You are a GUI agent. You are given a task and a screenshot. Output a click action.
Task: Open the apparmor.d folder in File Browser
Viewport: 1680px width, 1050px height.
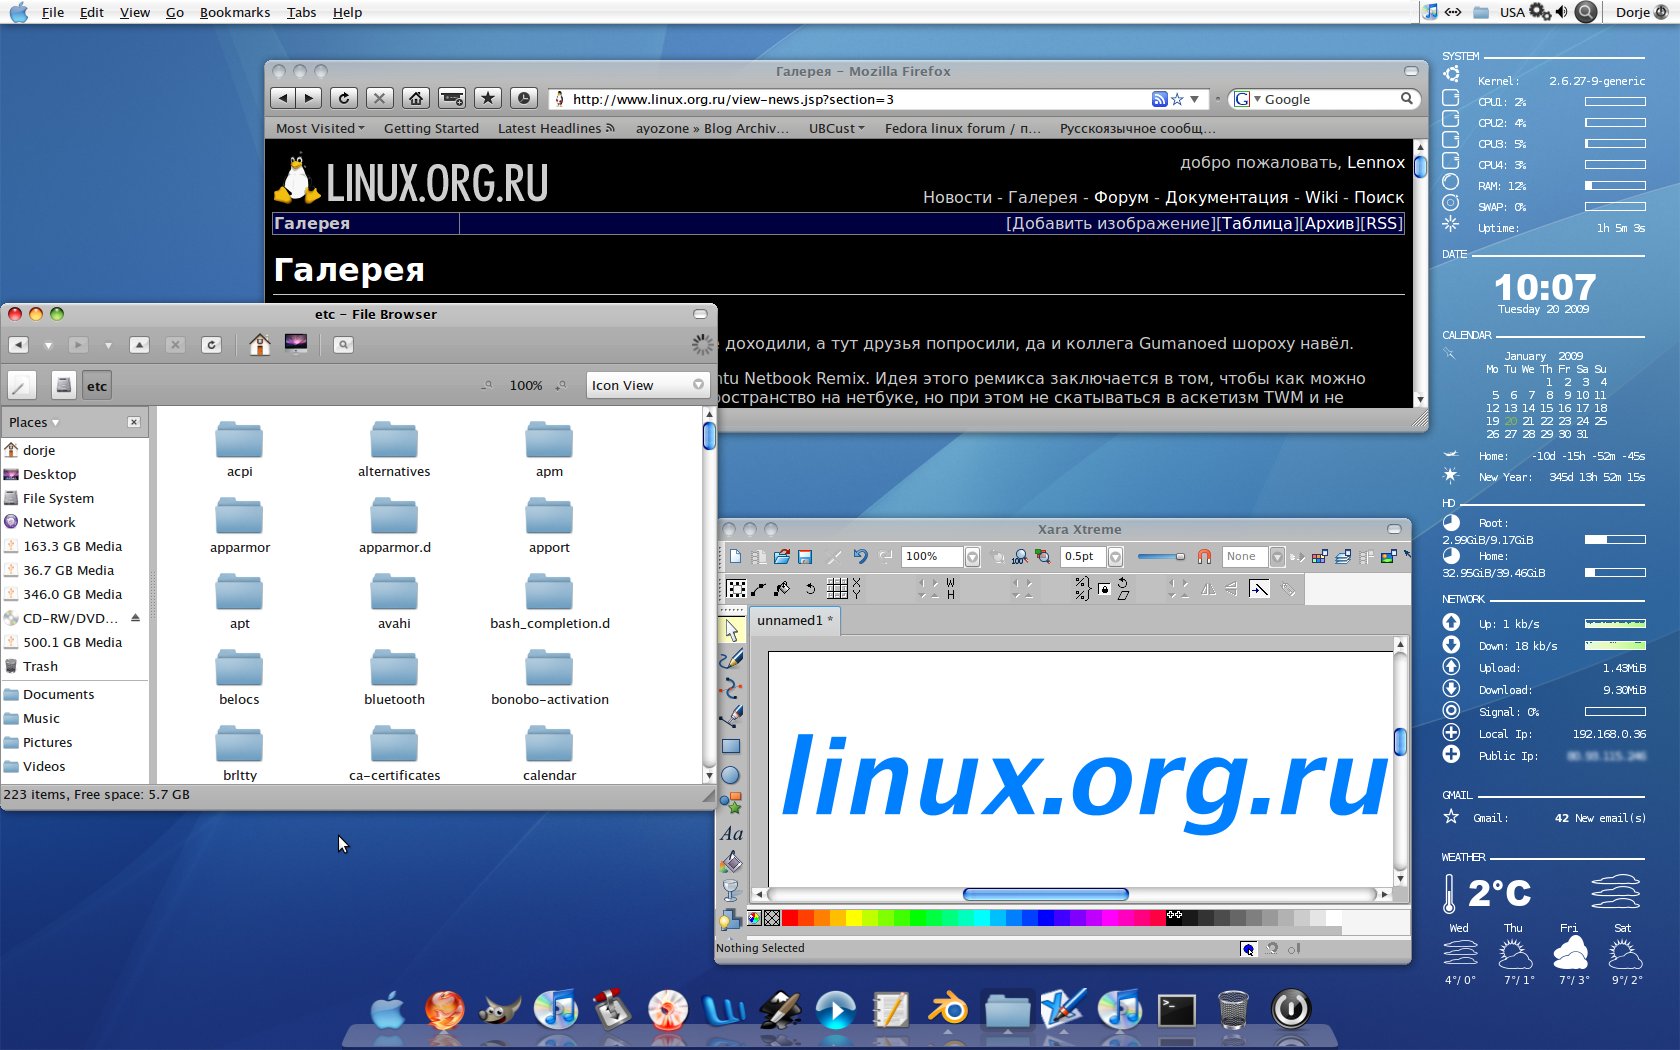tap(394, 526)
